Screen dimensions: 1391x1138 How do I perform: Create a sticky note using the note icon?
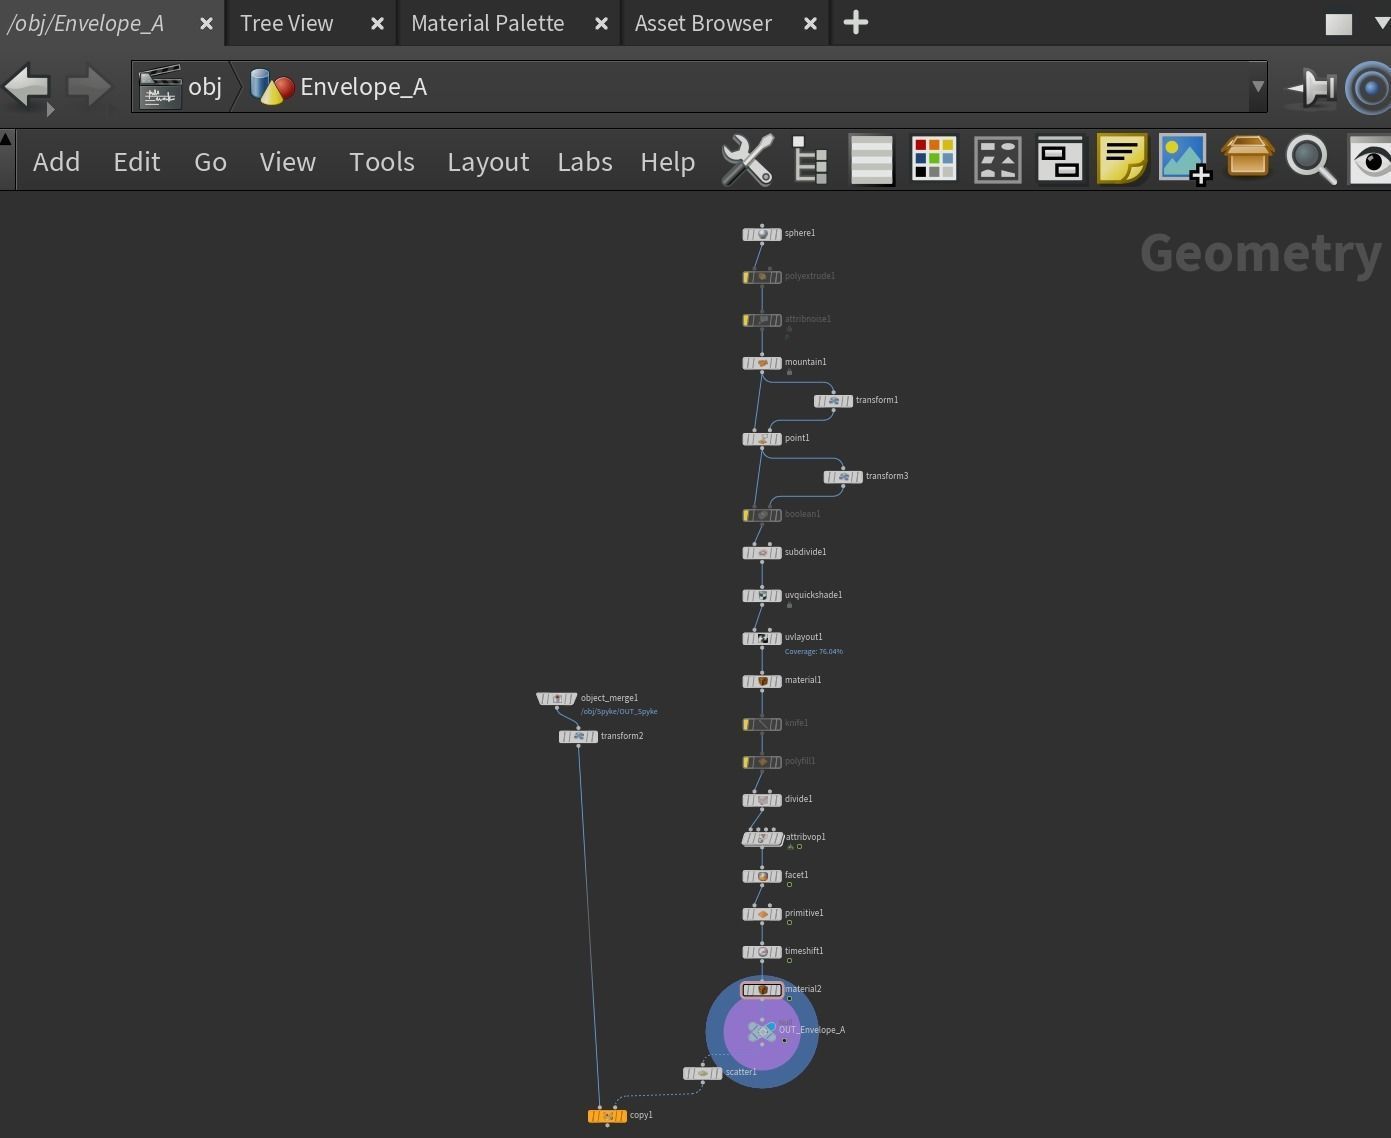1122,159
